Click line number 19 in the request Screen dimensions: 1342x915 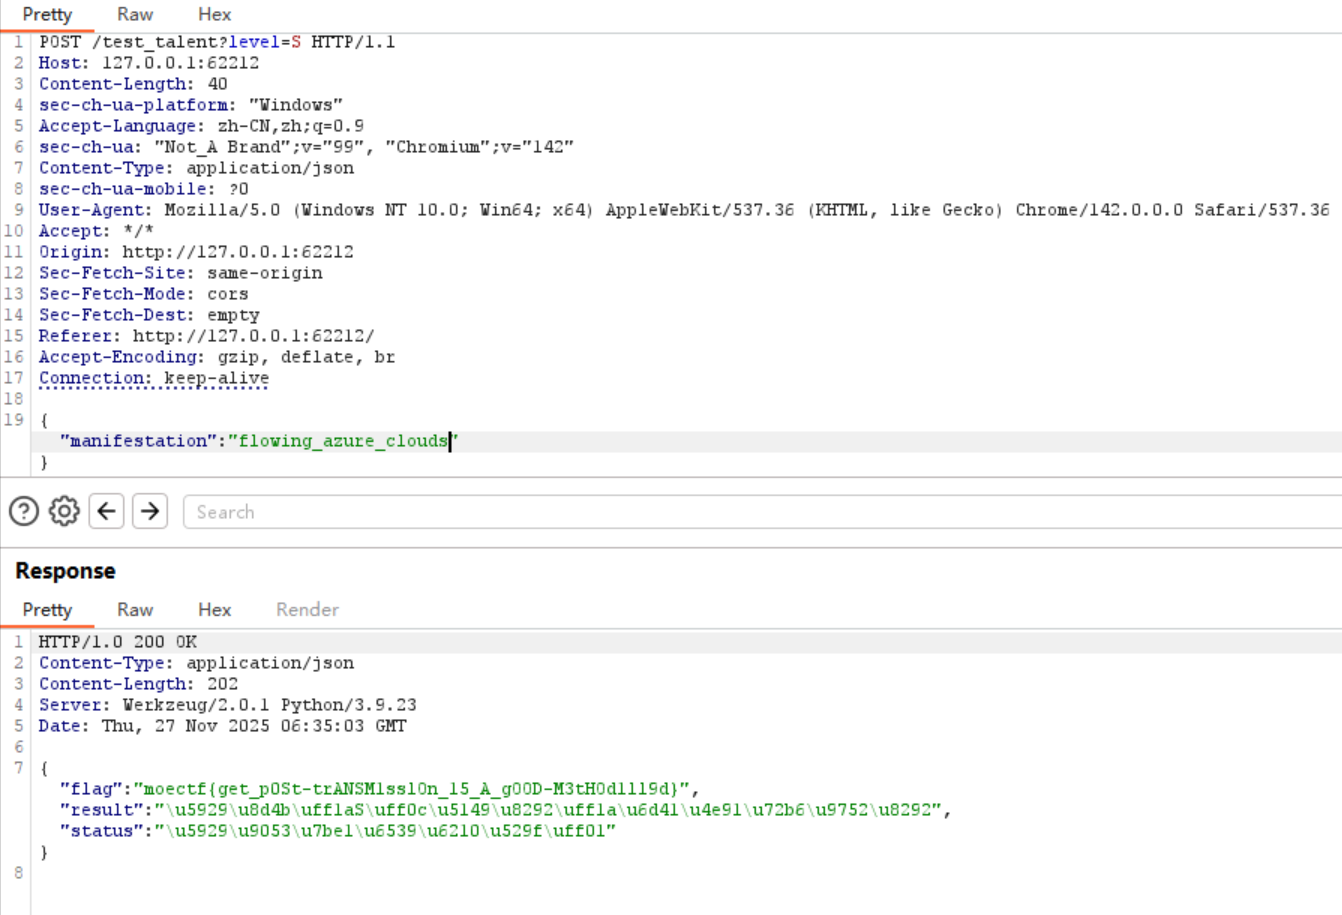coord(15,419)
